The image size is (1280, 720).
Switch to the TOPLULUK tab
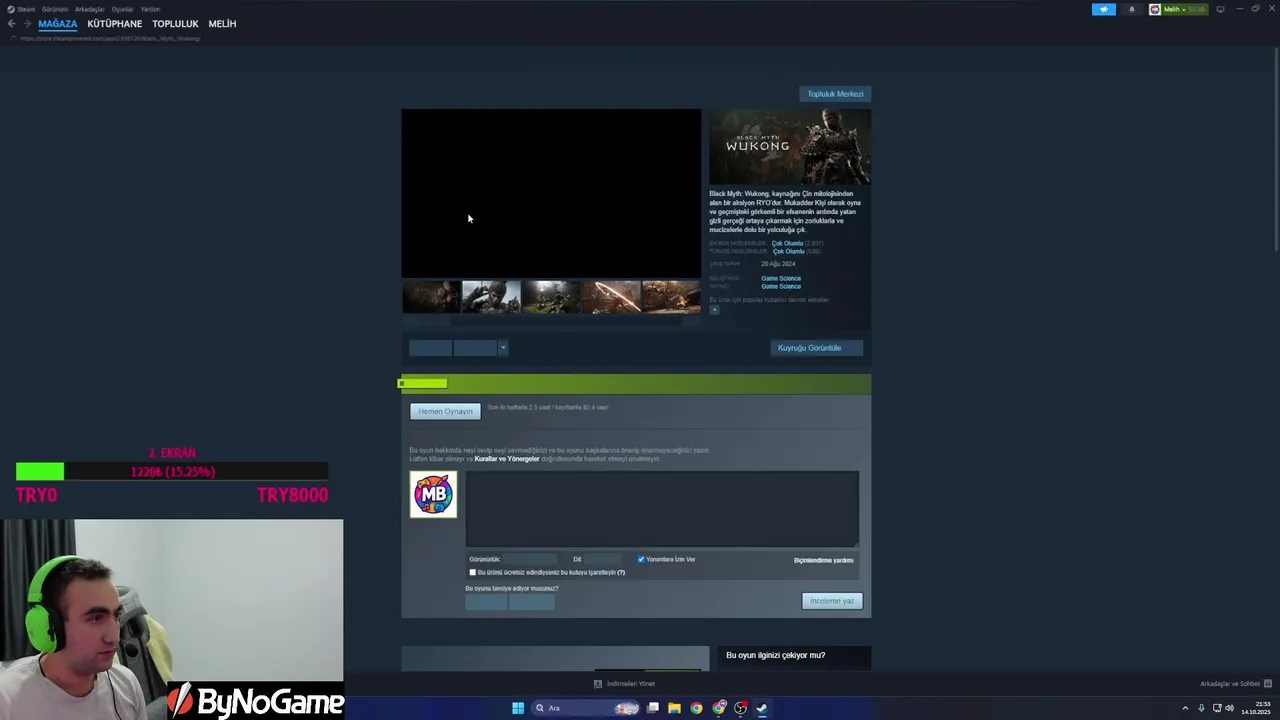[x=175, y=24]
